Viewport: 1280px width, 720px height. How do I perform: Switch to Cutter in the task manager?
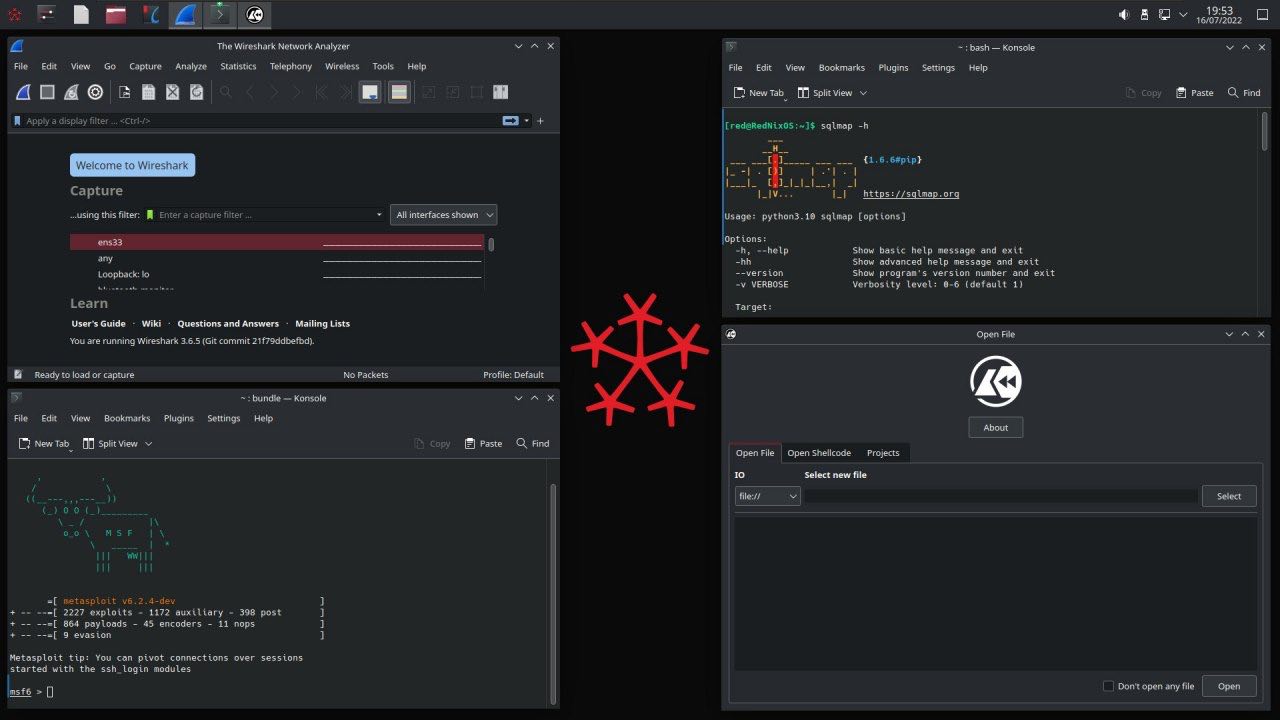[x=254, y=14]
